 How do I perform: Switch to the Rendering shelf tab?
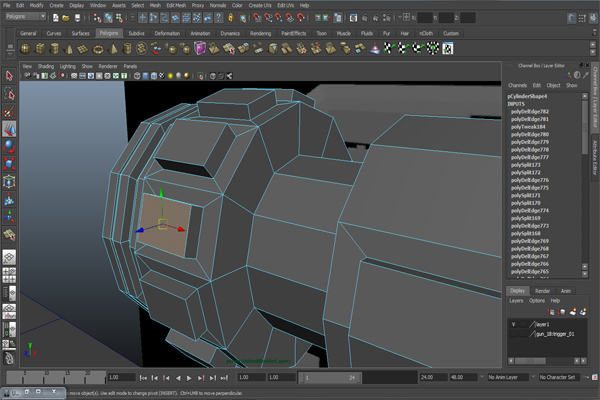pos(260,33)
